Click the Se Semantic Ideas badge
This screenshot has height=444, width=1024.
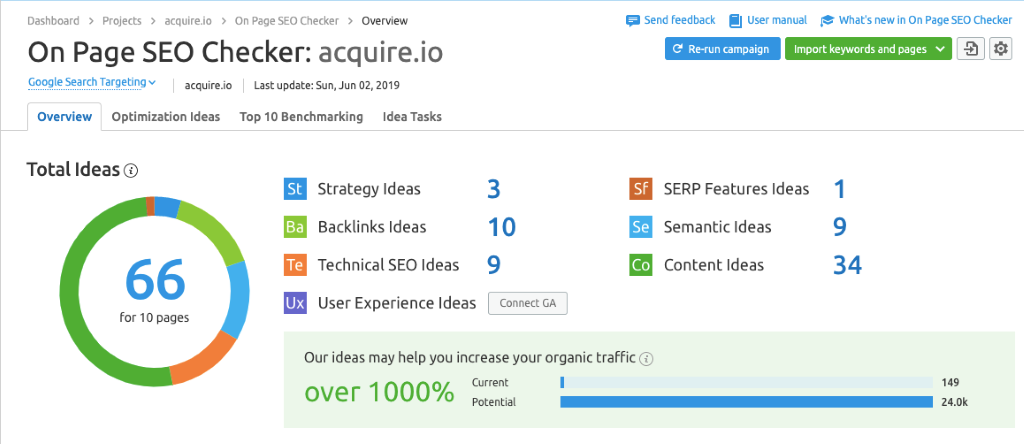click(641, 227)
